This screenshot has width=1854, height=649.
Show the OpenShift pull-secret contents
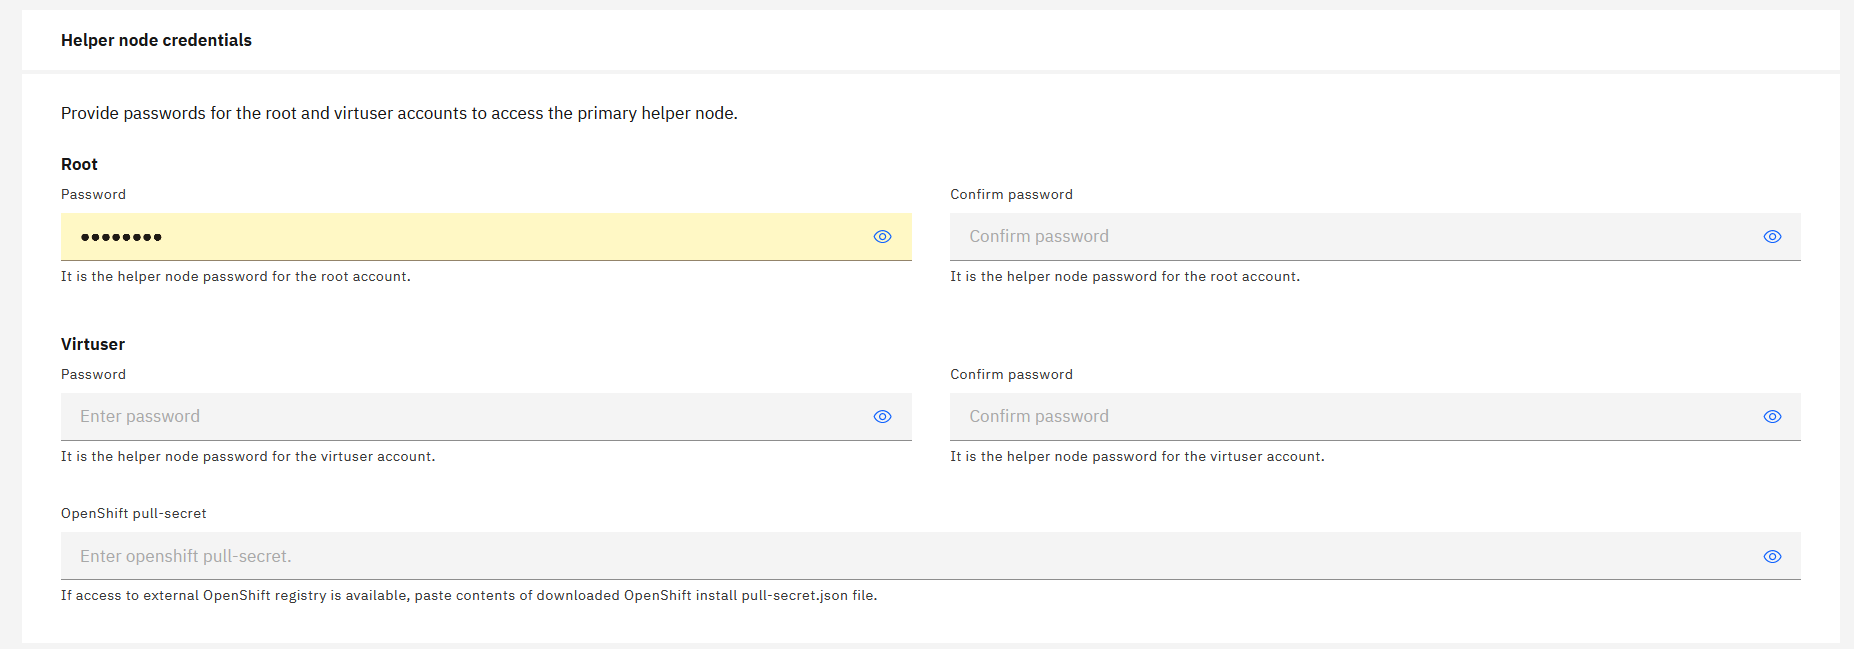1772,557
